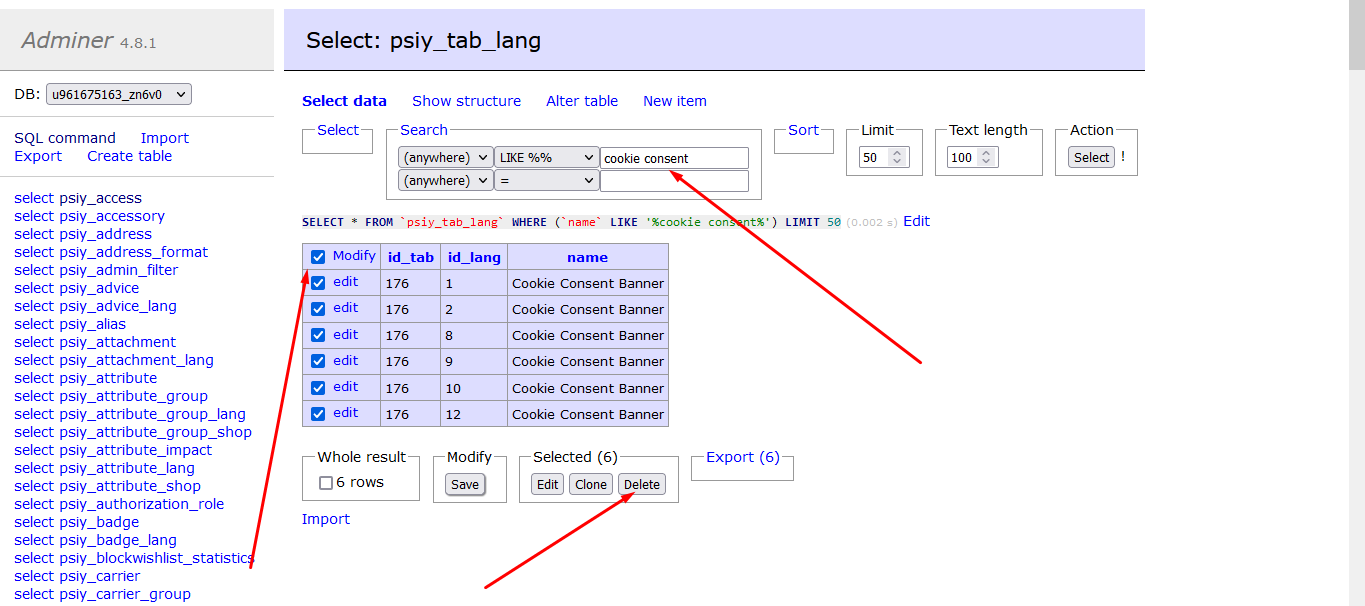Switch to Show structure
The height and width of the screenshot is (606, 1365).
(x=466, y=101)
